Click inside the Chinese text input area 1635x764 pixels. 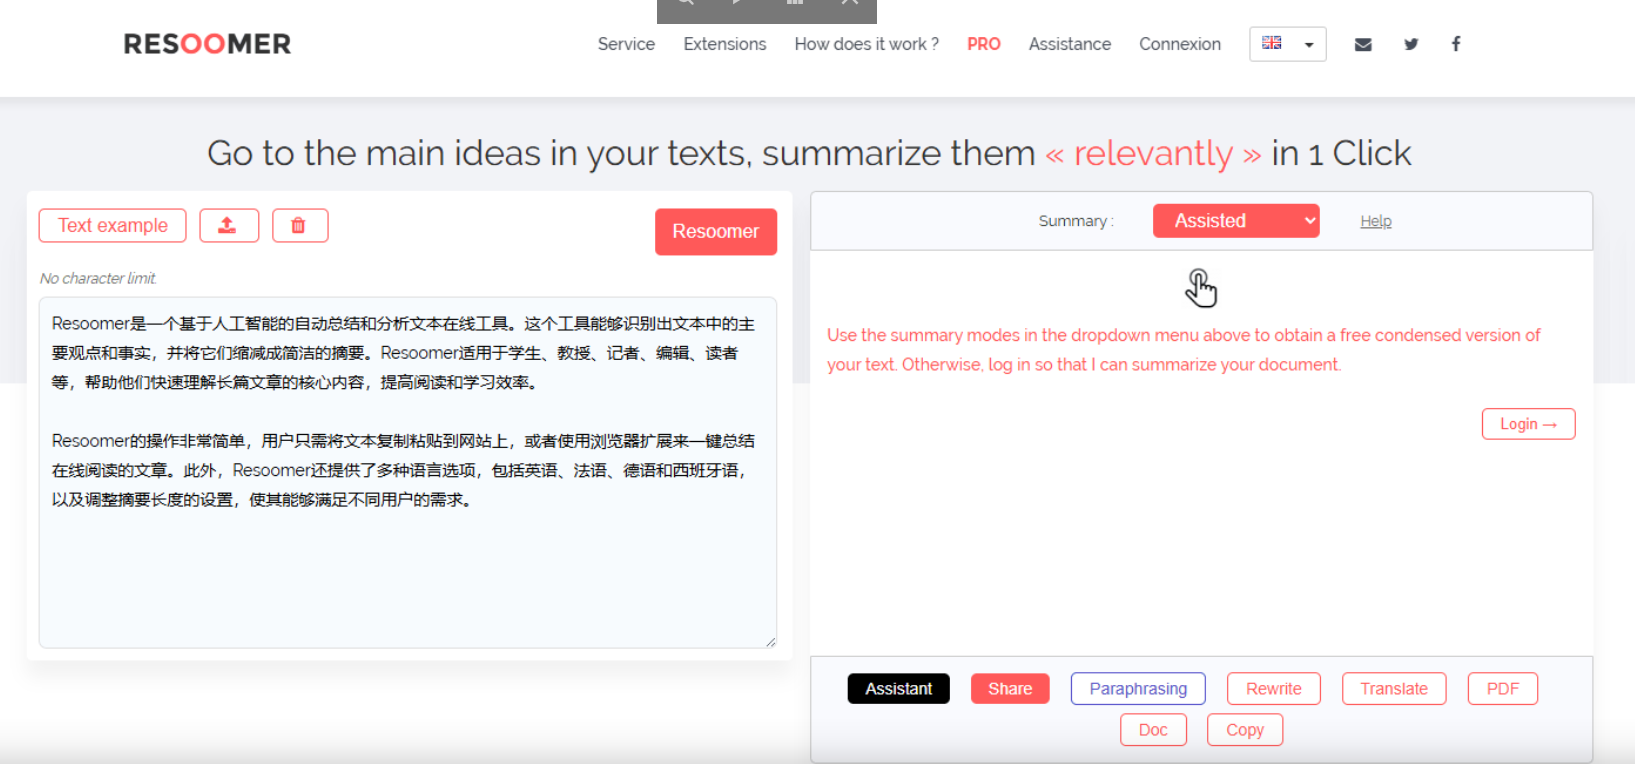pyautogui.click(x=408, y=472)
